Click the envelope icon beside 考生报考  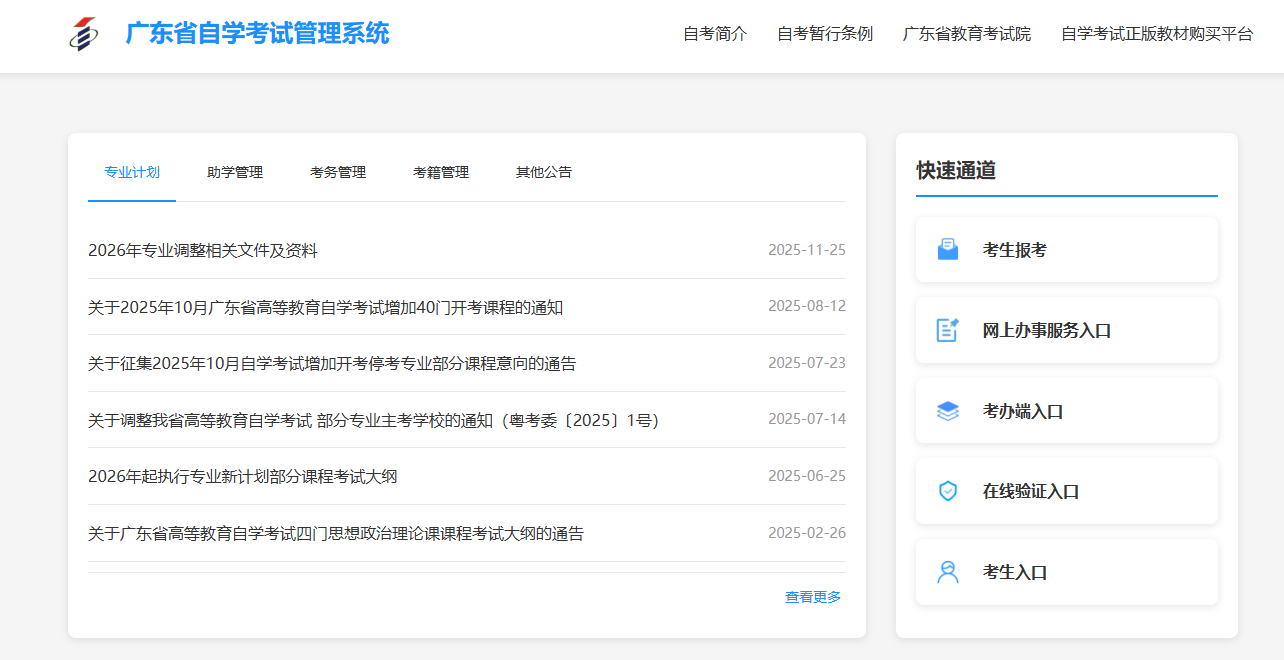[947, 250]
